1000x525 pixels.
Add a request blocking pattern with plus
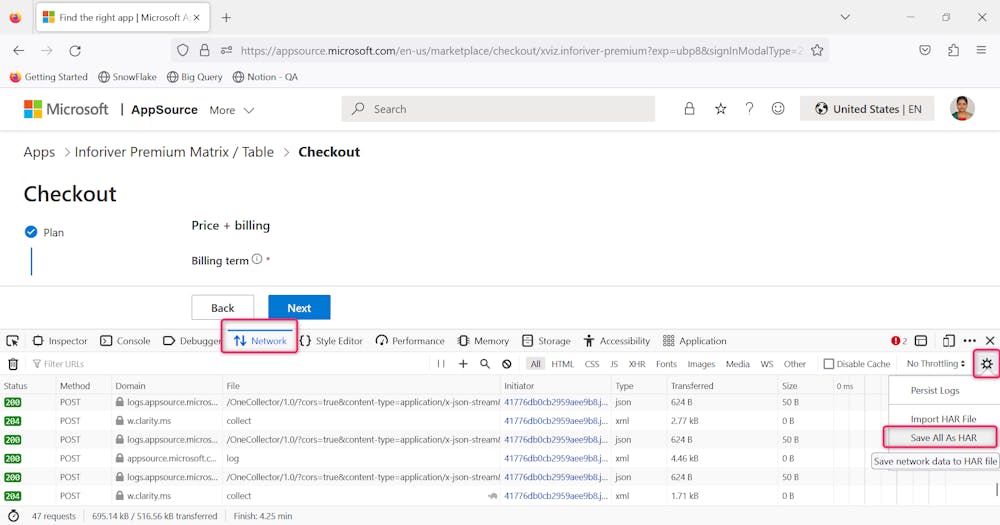point(463,364)
